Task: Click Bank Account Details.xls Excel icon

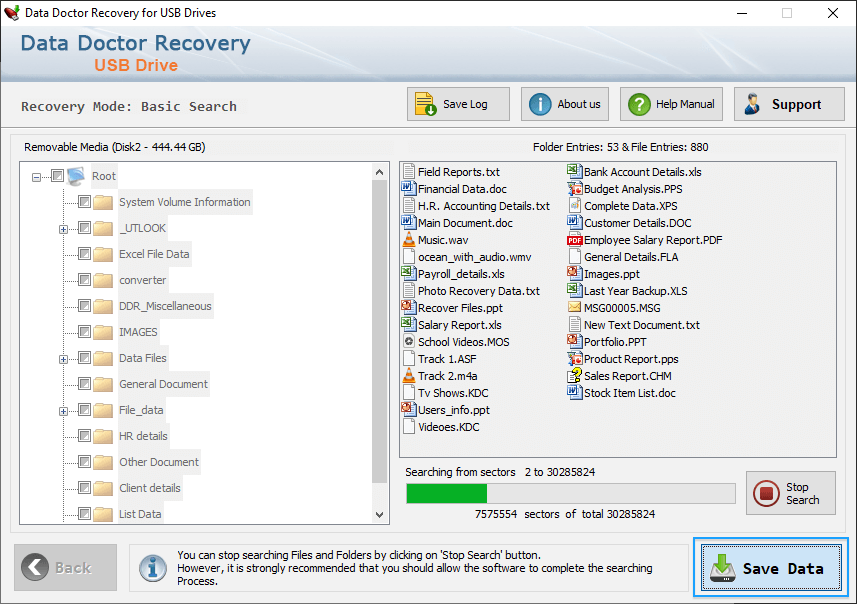Action: tap(574, 172)
